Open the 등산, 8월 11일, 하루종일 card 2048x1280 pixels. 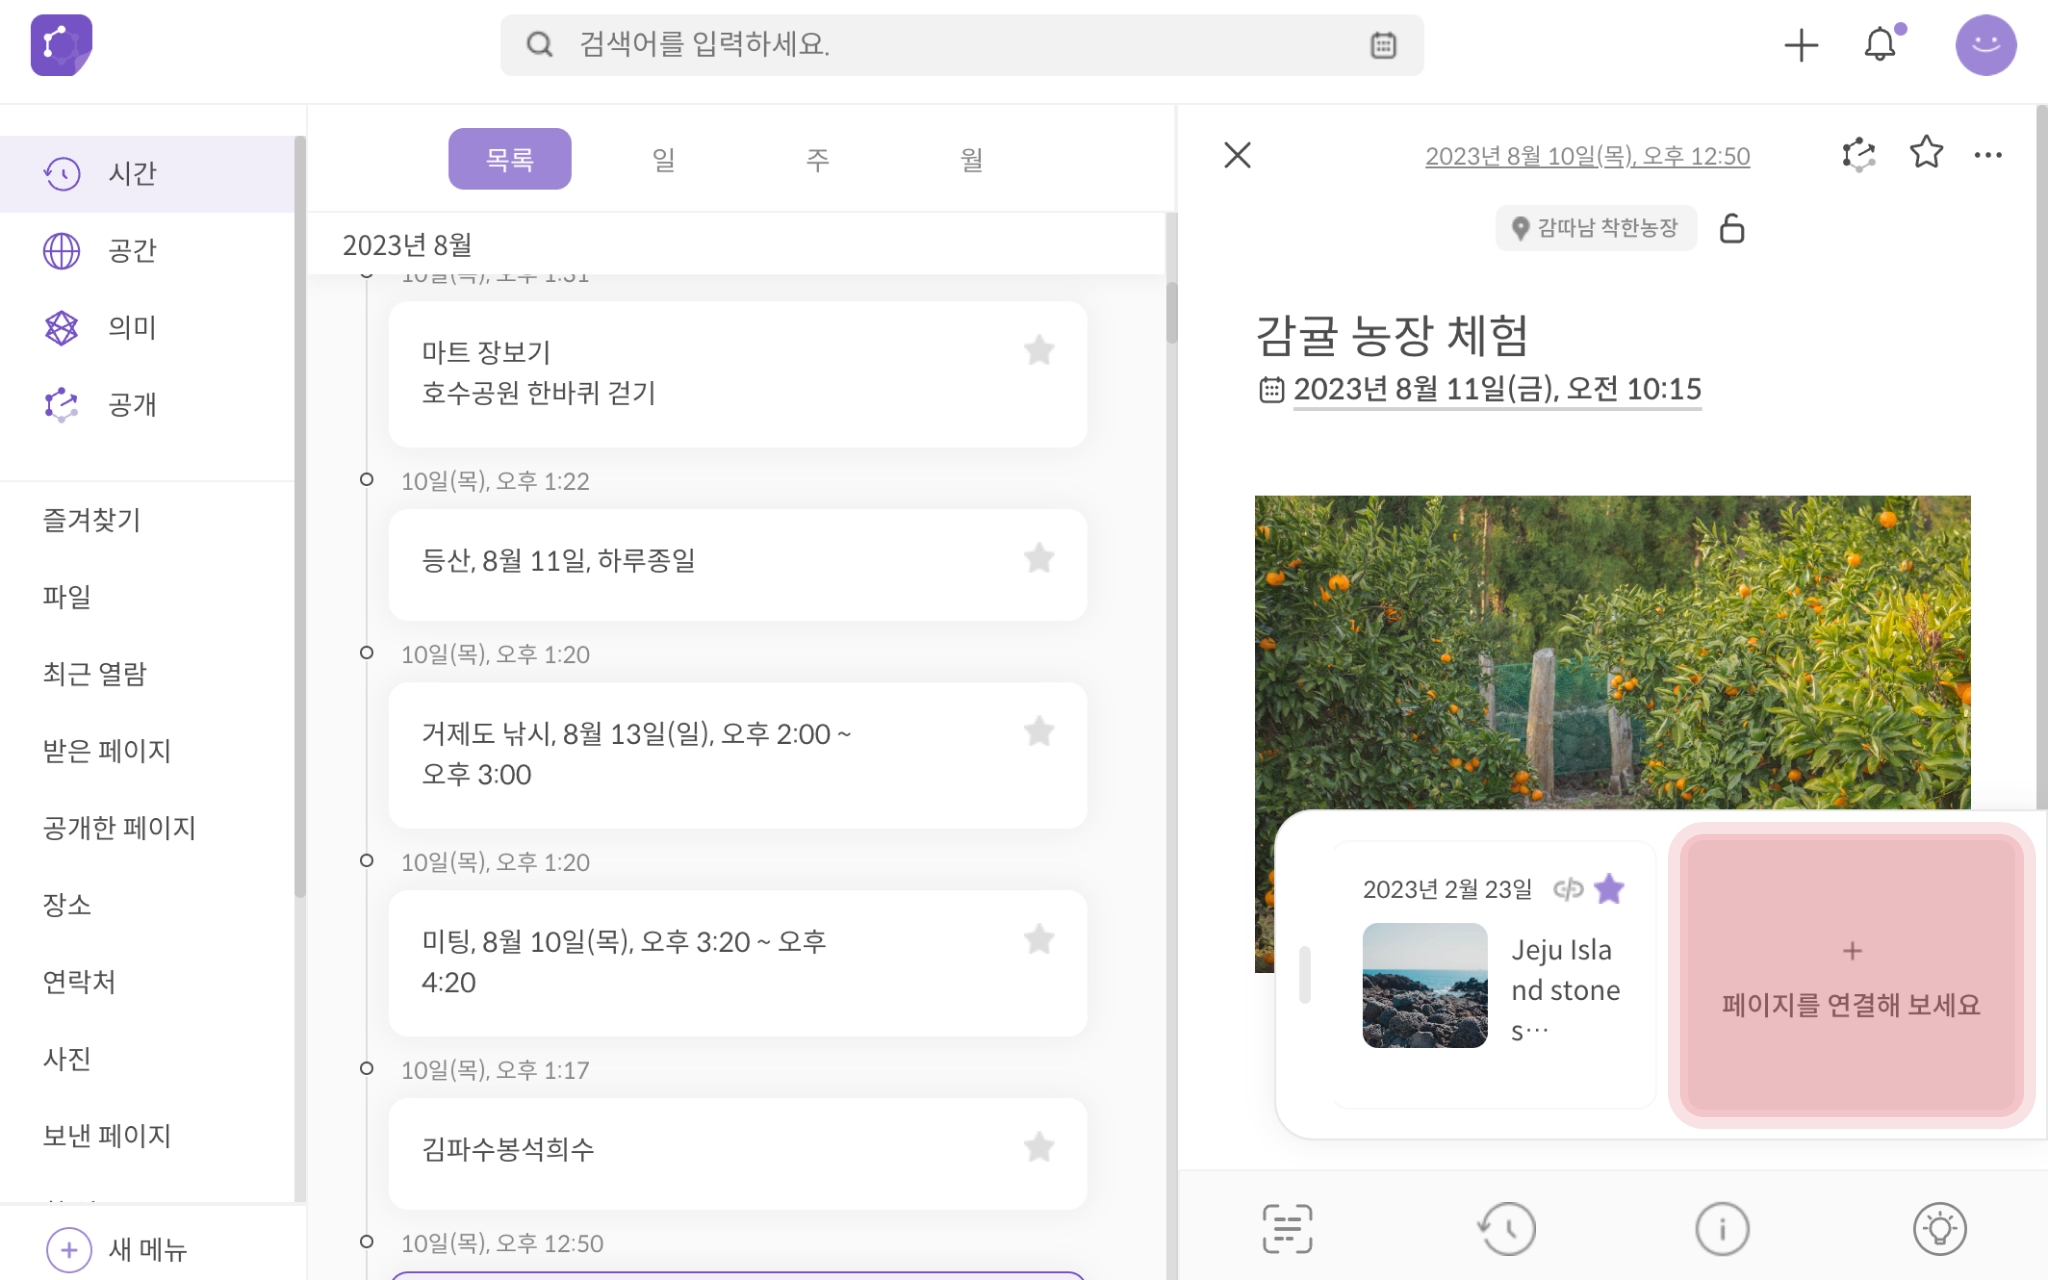coord(738,565)
